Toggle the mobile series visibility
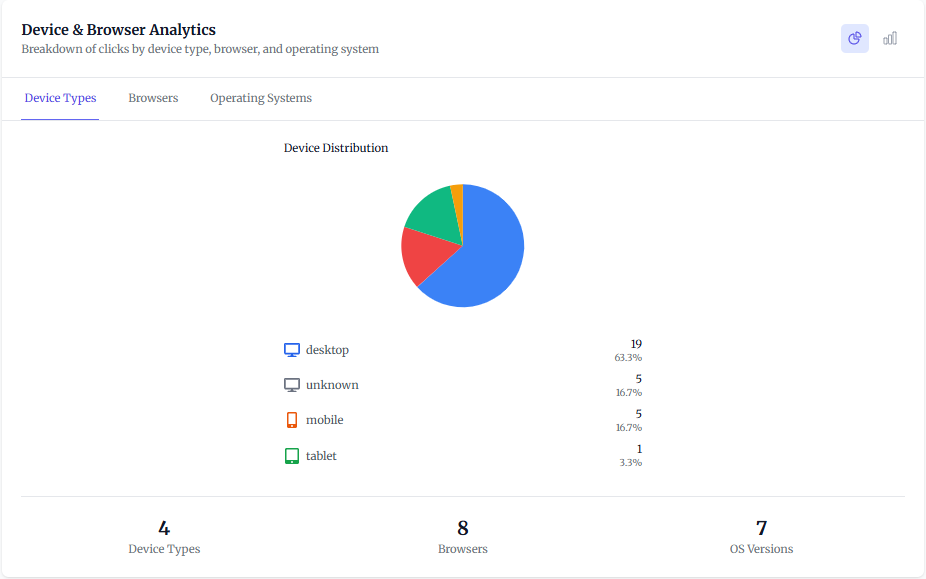The width and height of the screenshot is (926, 579). [x=323, y=419]
